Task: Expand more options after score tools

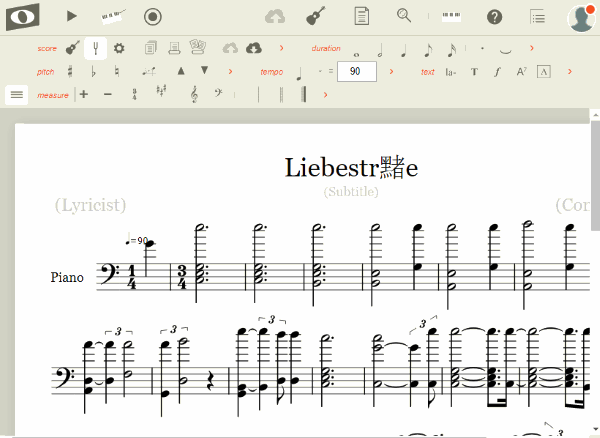Action: point(282,48)
